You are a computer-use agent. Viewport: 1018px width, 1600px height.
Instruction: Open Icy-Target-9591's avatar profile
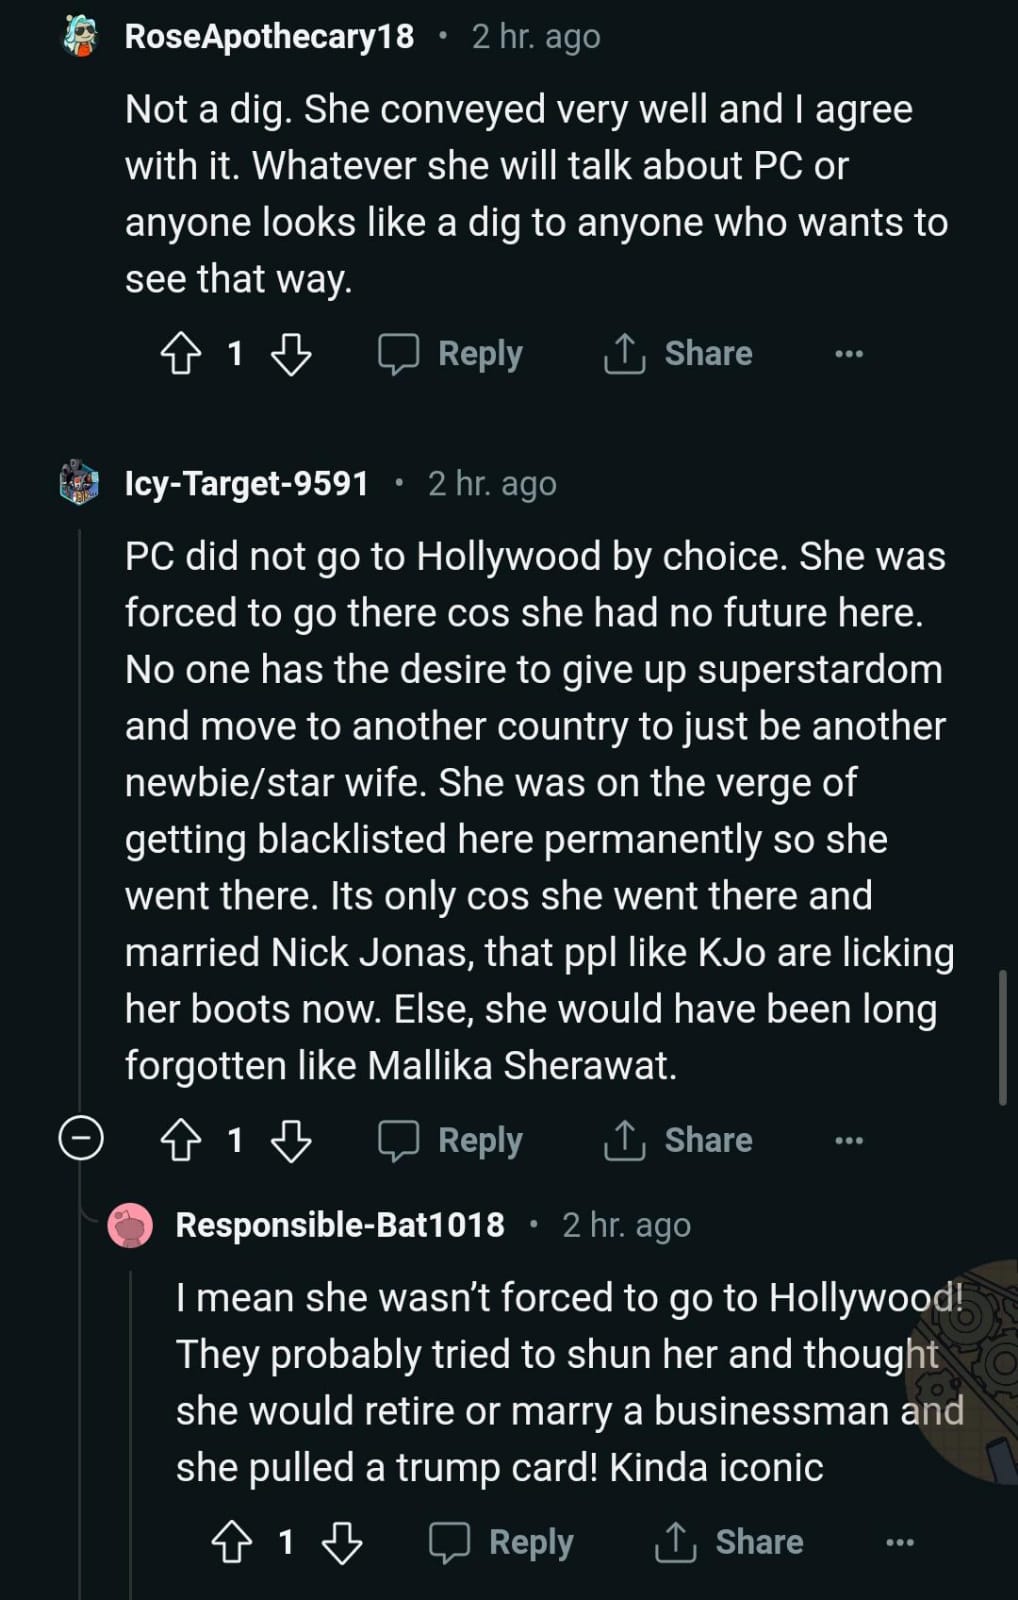coord(80,484)
